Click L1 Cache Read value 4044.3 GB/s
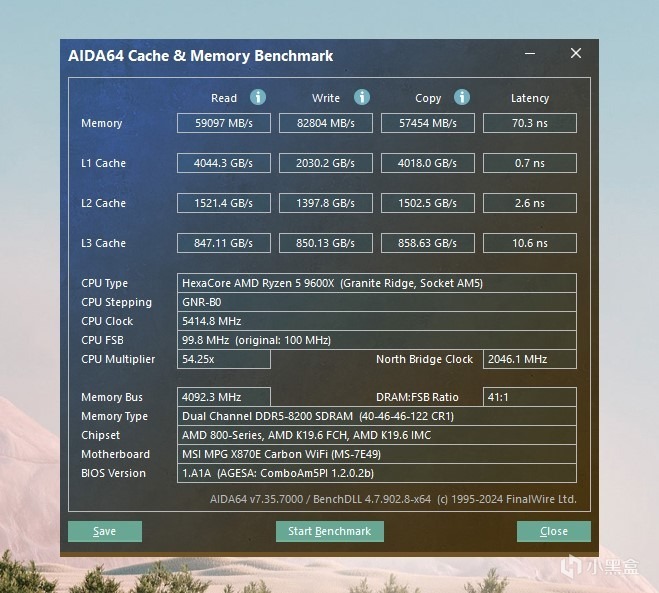 [x=224, y=163]
